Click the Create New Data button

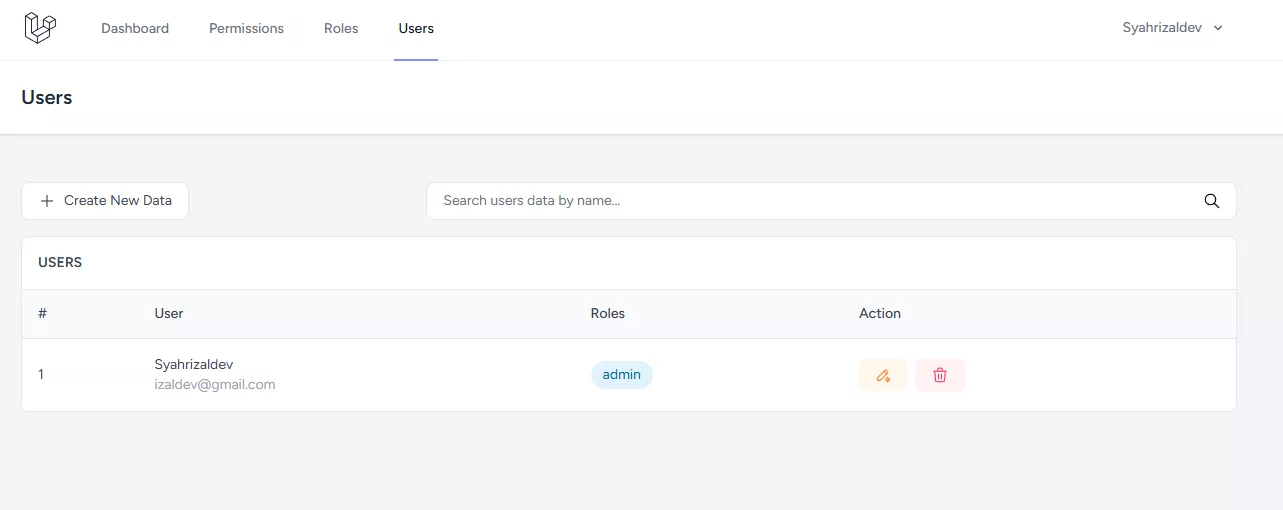(x=105, y=201)
